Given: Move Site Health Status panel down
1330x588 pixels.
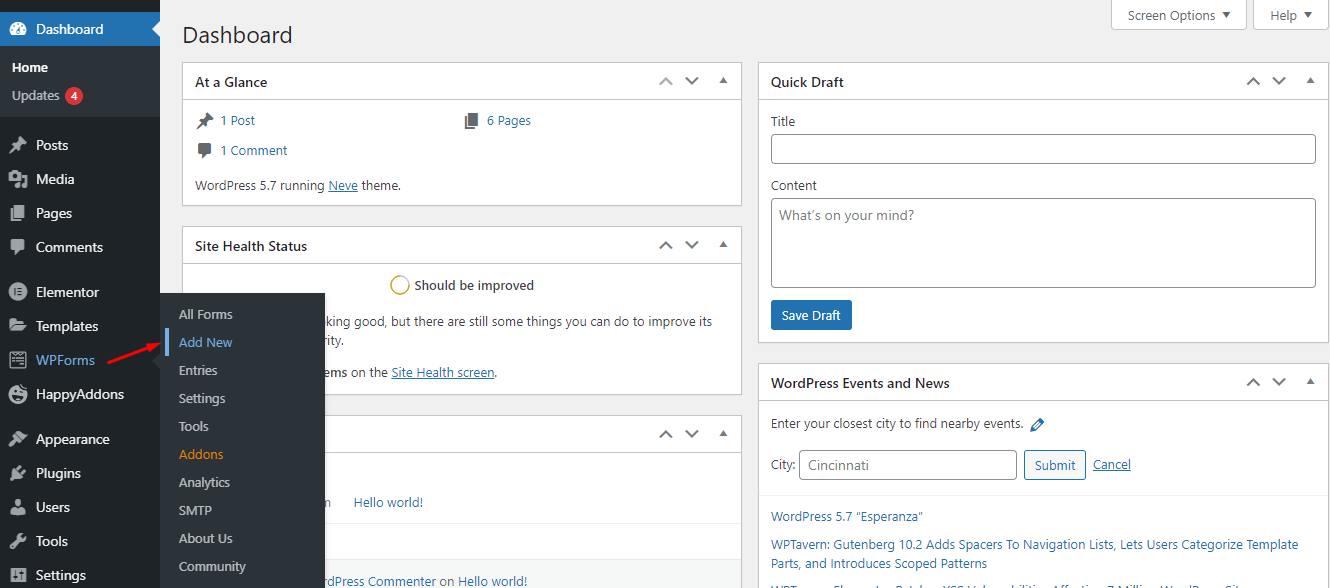Looking at the screenshot, I should (691, 245).
